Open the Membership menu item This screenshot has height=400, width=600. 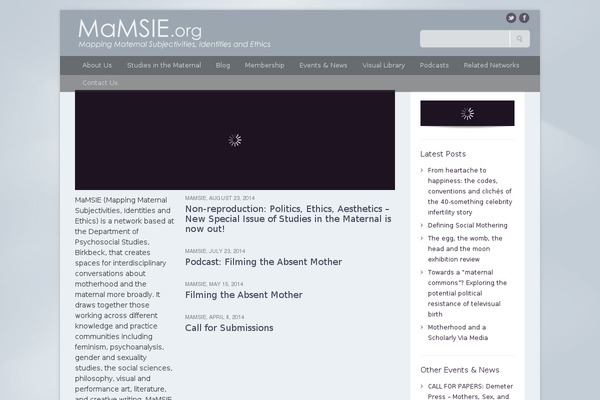(264, 65)
